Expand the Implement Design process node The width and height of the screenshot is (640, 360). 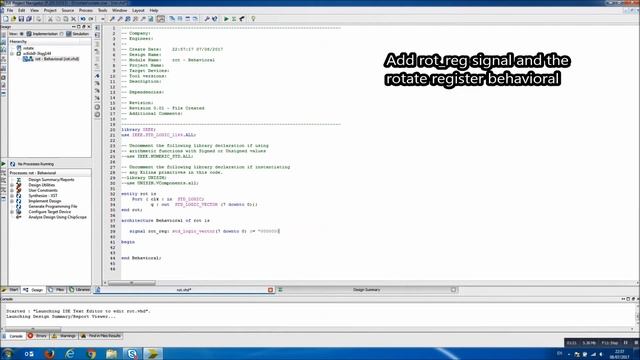[x=12, y=201]
